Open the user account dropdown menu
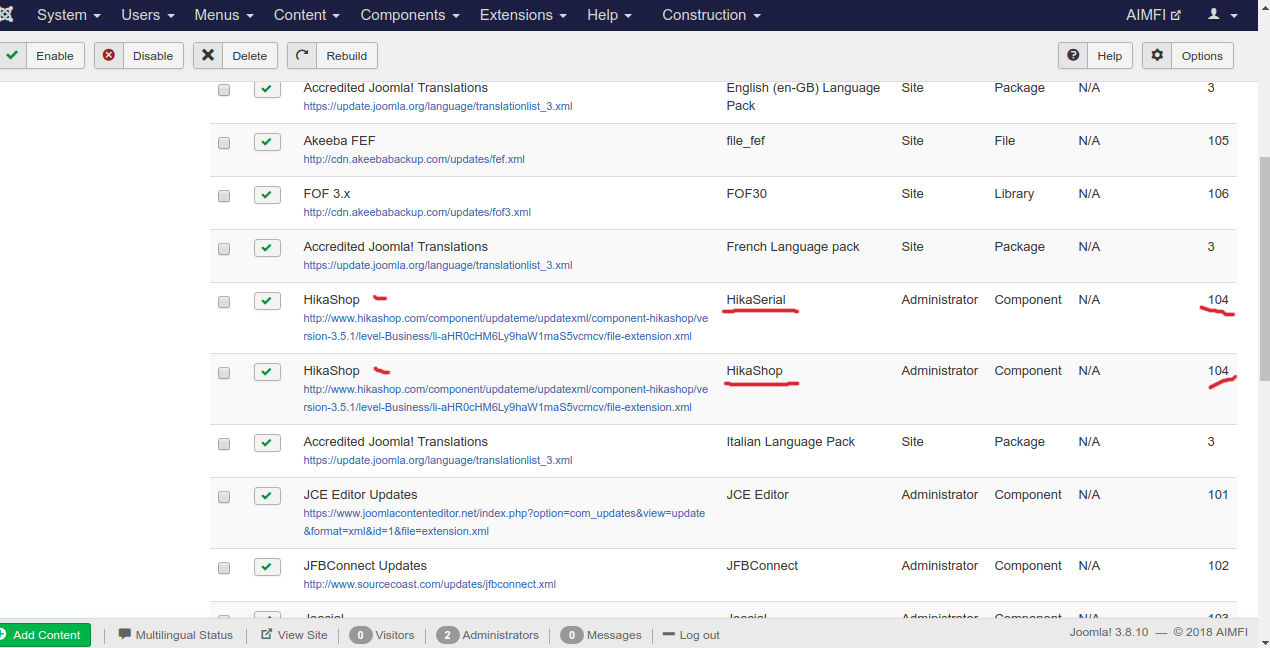Screen dimensions: 1270x648 [1222, 15]
